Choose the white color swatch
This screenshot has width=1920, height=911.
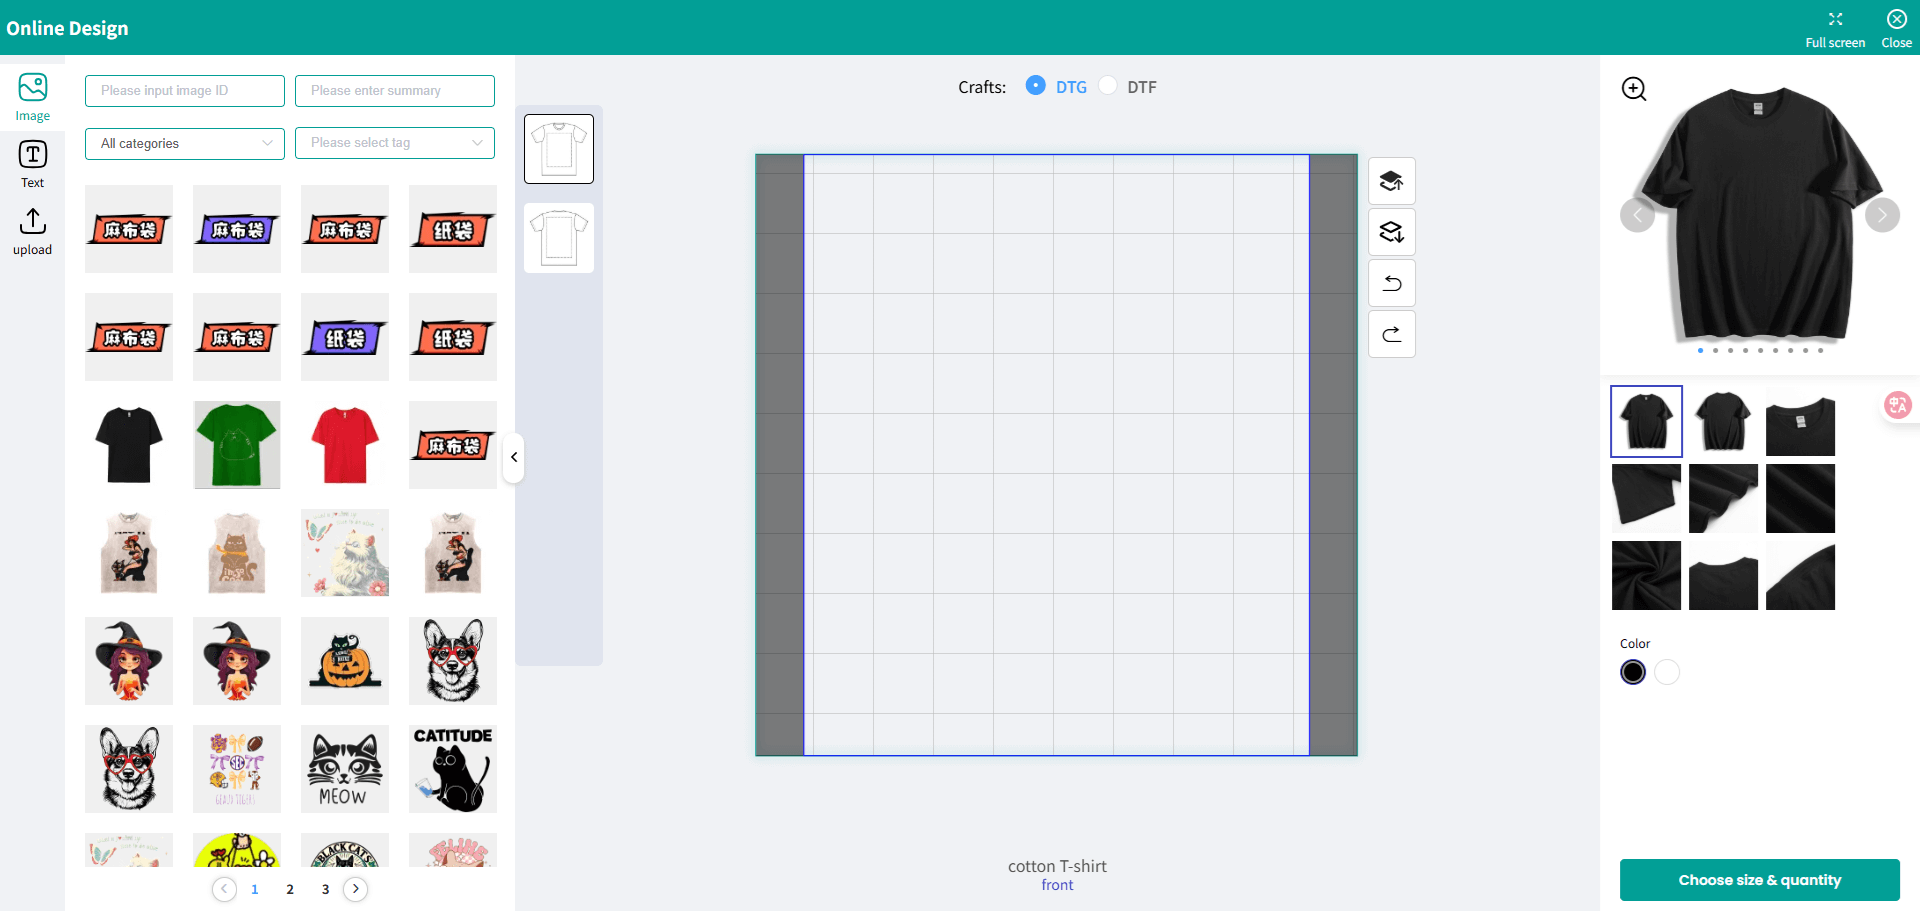(x=1666, y=672)
